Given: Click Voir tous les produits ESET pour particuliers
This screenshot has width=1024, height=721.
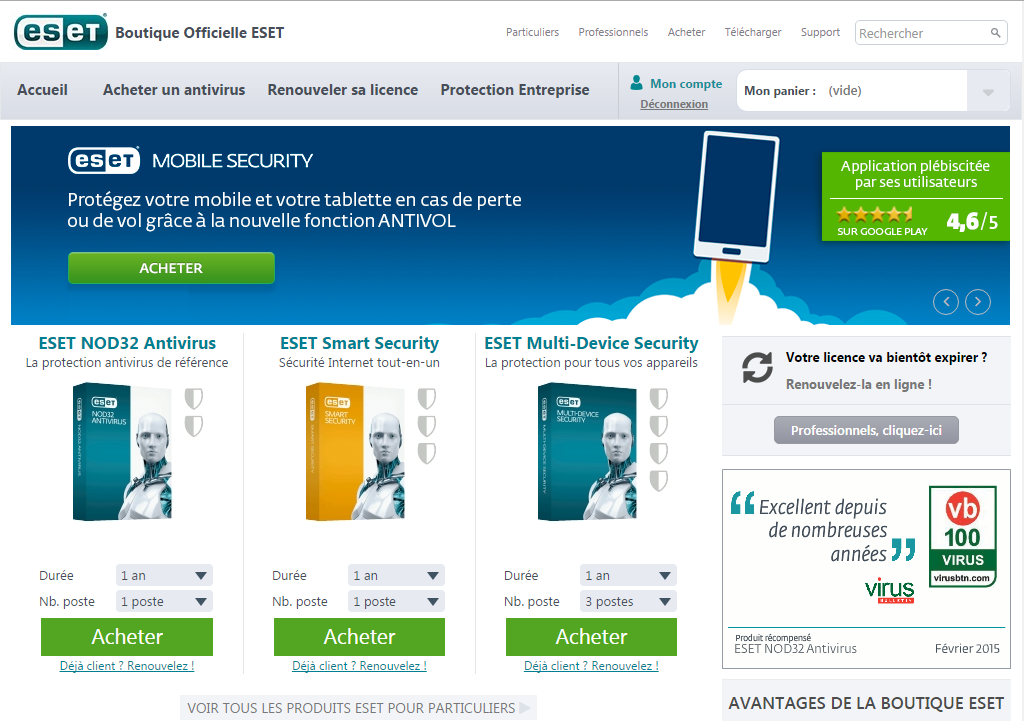Looking at the screenshot, I should pos(358,708).
